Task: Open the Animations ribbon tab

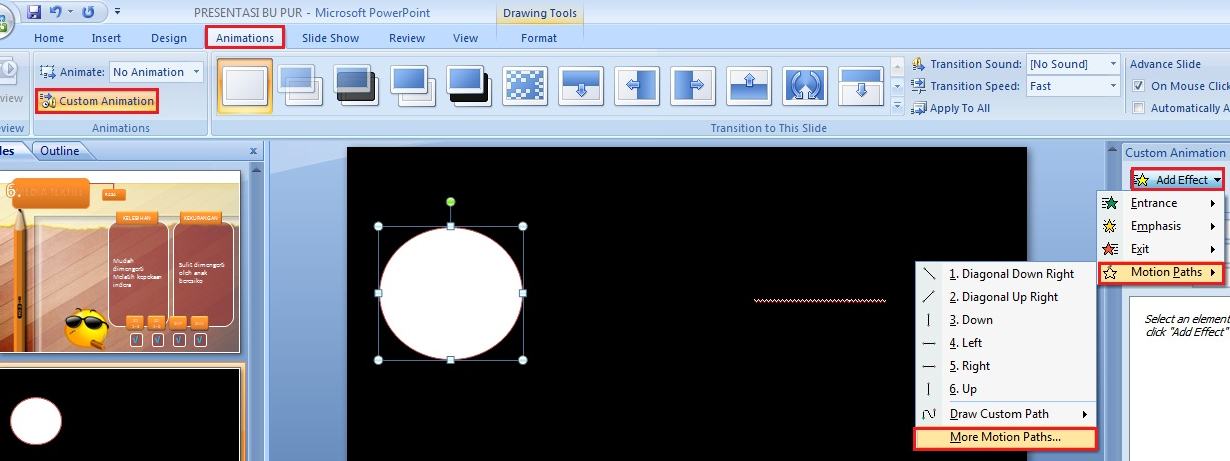Action: coord(245,38)
